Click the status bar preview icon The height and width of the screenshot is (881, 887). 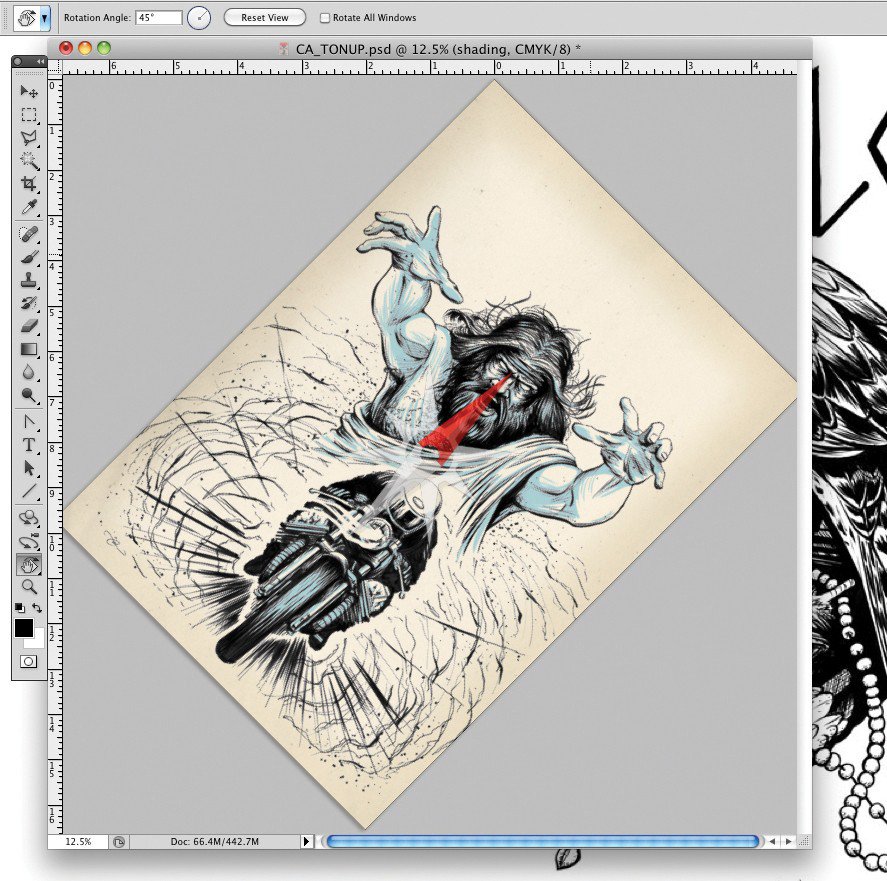[x=119, y=842]
